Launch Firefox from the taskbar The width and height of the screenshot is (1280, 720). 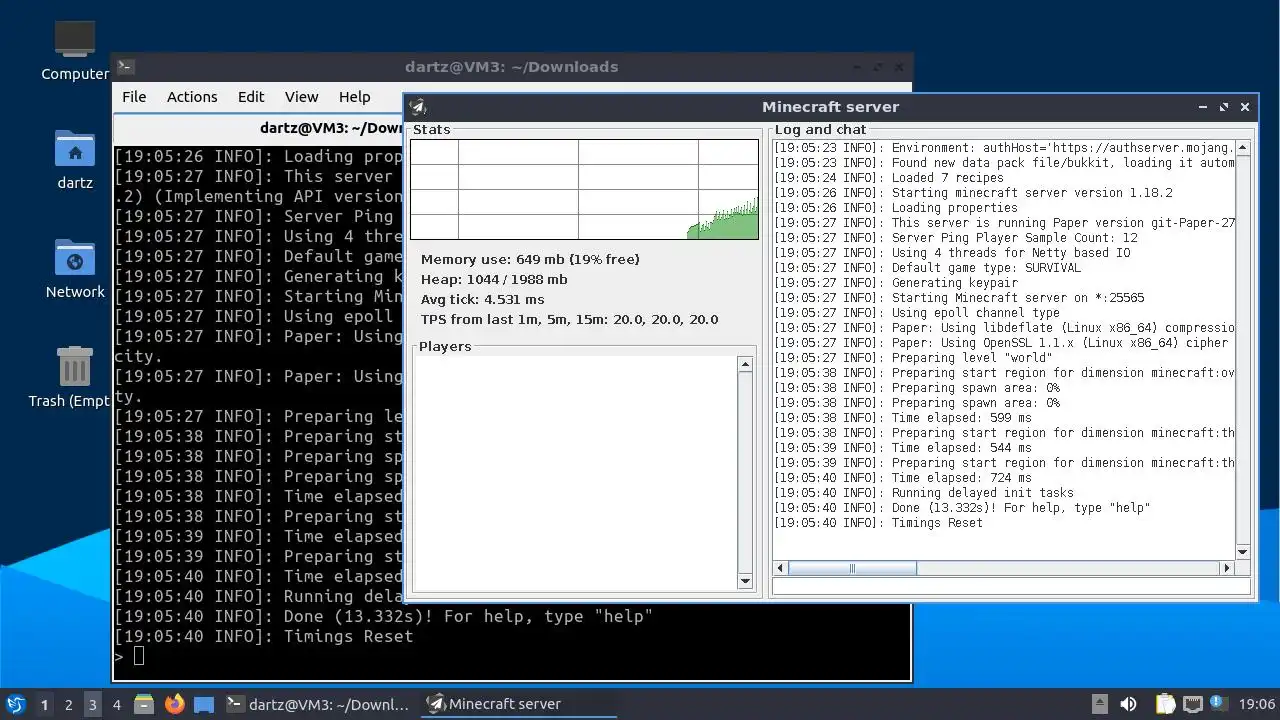point(174,704)
